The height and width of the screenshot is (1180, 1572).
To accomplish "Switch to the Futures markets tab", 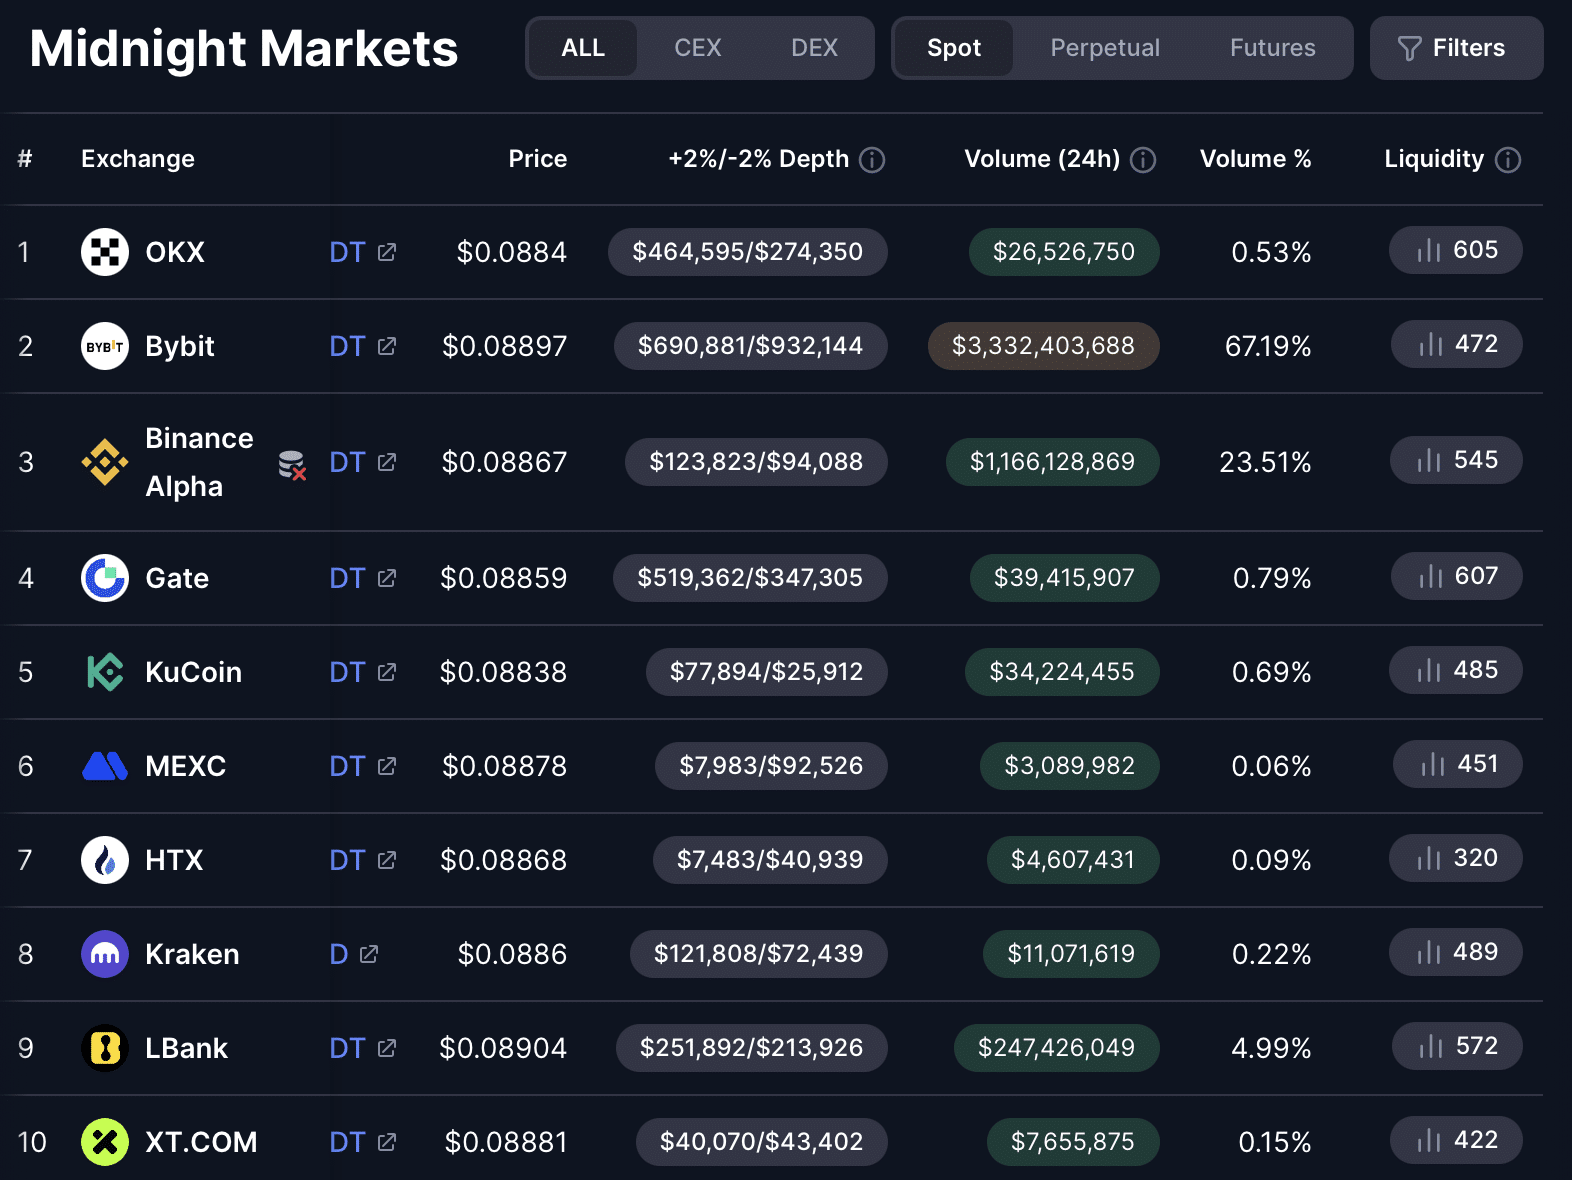I will (x=1272, y=48).
